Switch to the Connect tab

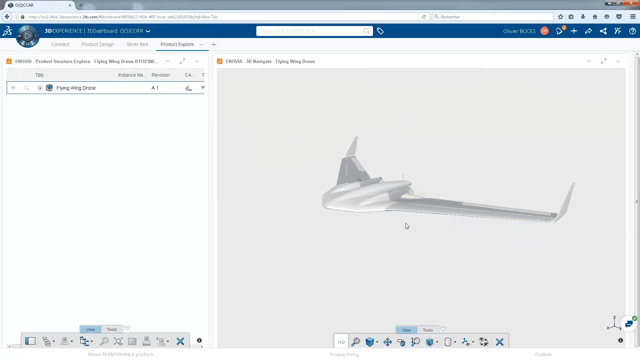click(60, 44)
